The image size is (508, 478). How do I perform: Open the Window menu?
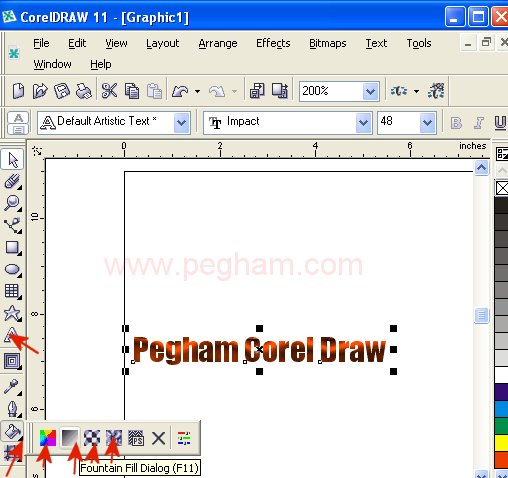52,64
